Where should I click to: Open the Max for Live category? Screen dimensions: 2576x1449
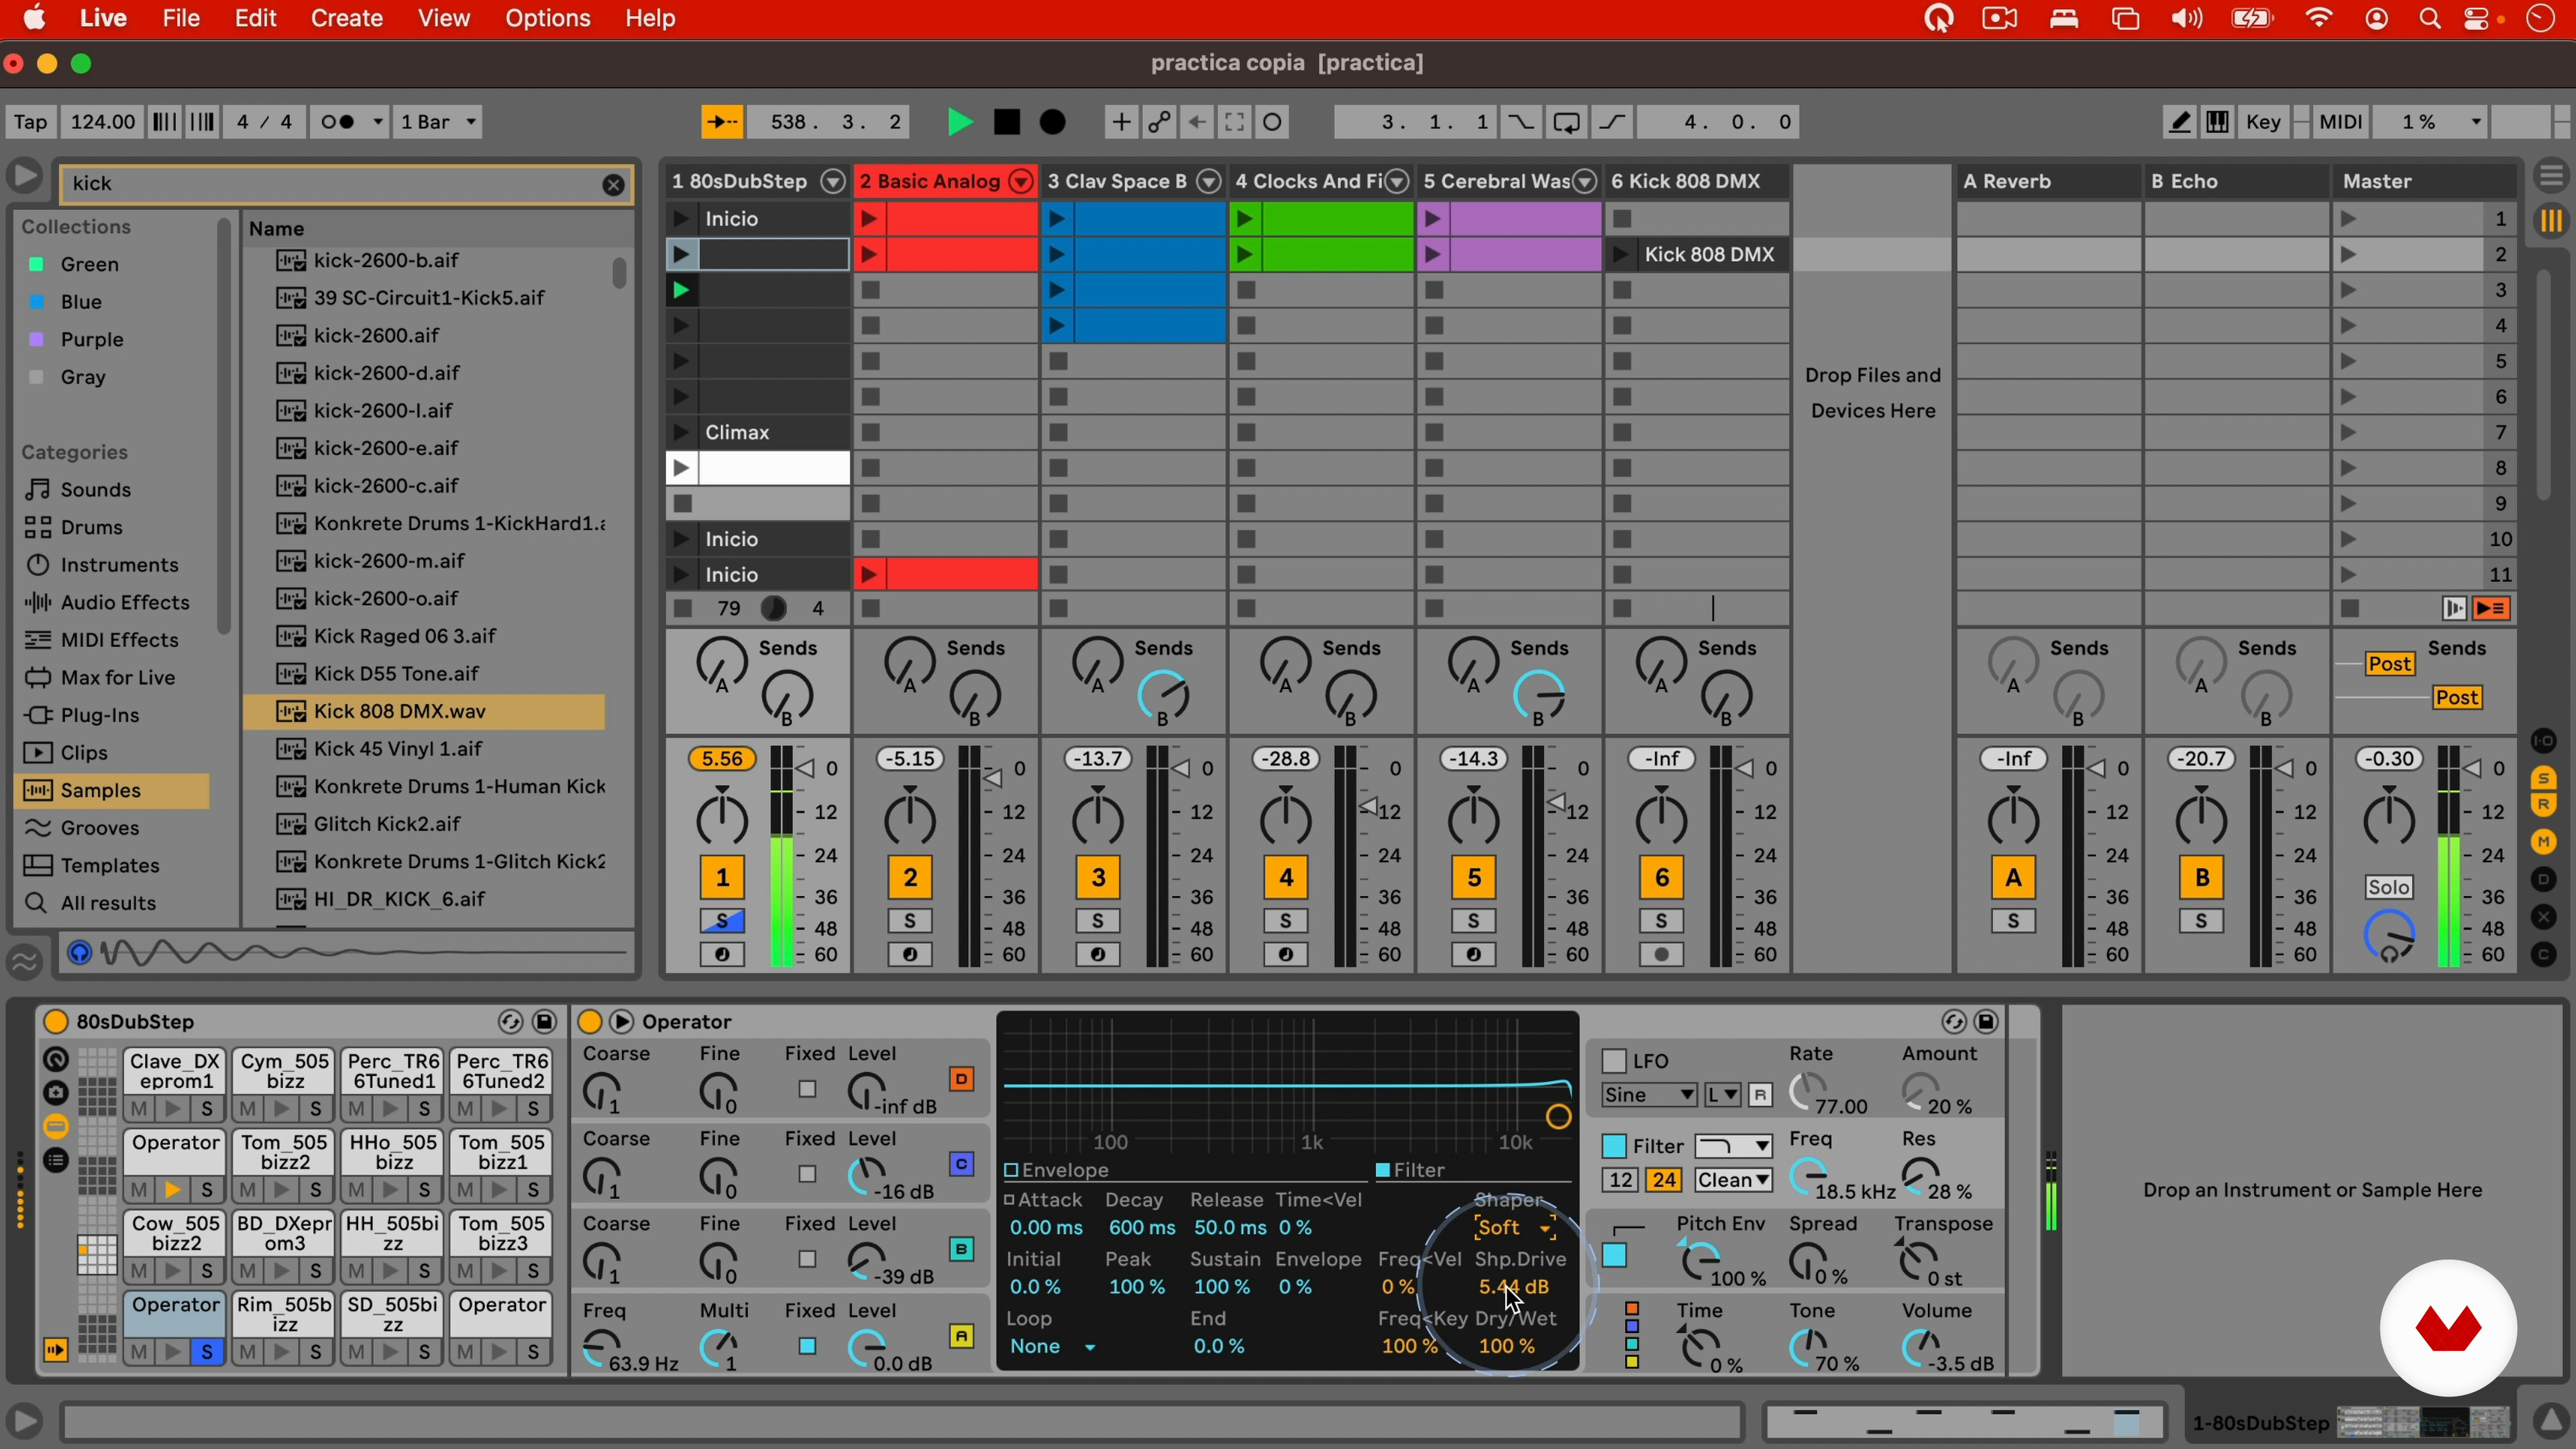point(117,677)
